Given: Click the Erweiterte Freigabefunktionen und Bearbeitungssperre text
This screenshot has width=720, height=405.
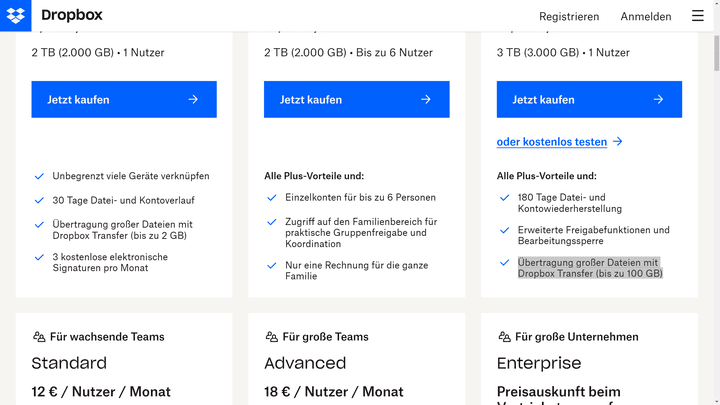Looking at the screenshot, I should [594, 236].
